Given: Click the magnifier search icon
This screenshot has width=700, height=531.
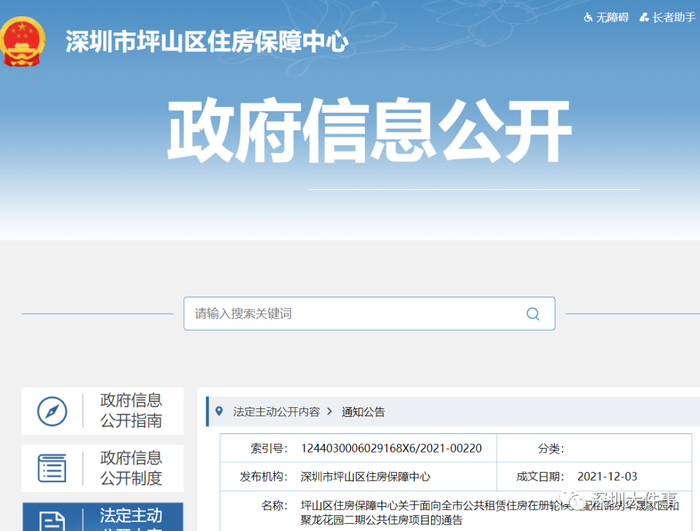Looking at the screenshot, I should click(x=533, y=314).
